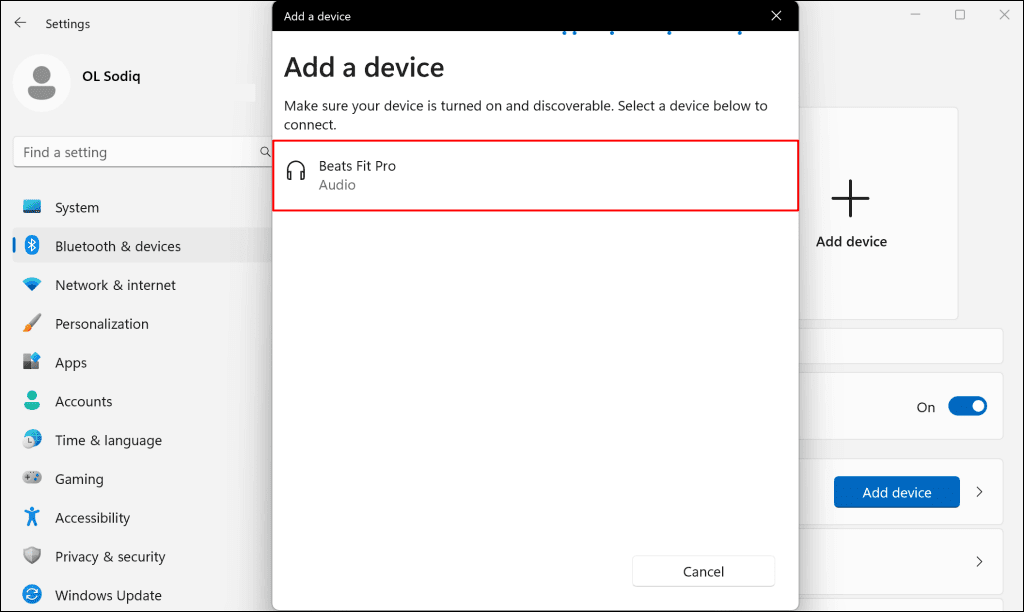Maximize the Settings window
The height and width of the screenshot is (612, 1024).
[959, 14]
